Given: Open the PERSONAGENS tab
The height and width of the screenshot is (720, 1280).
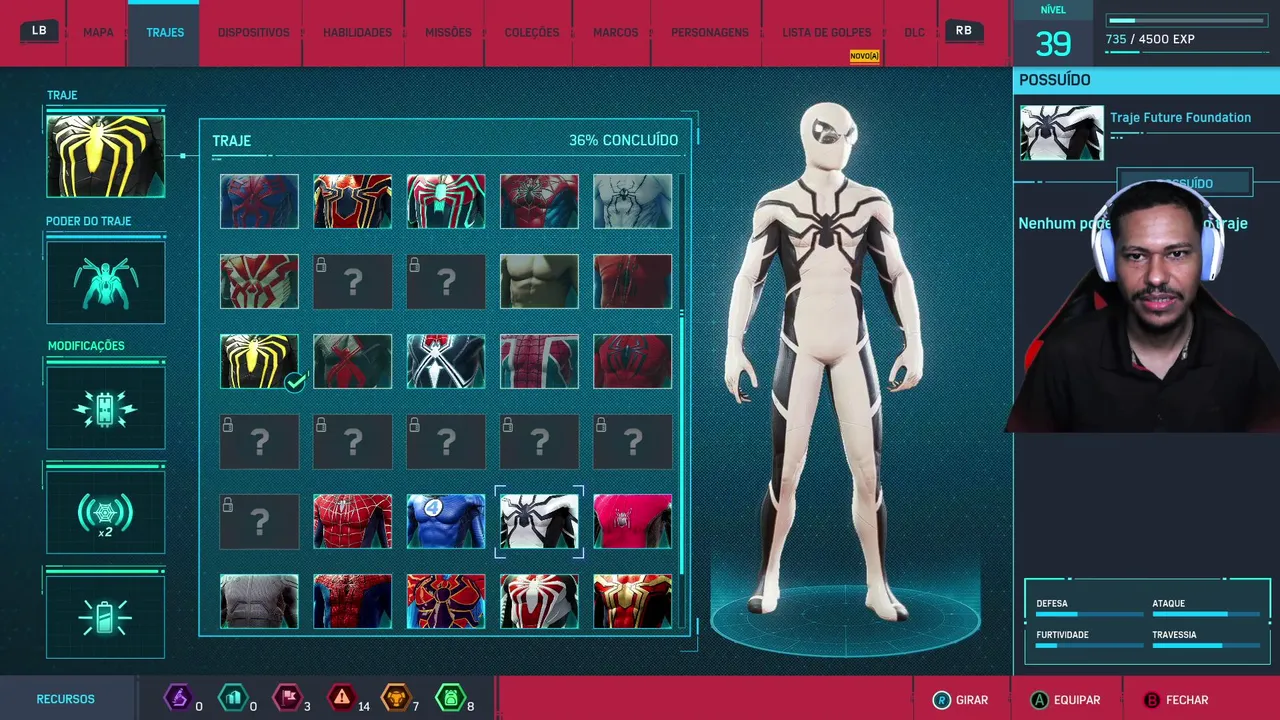Looking at the screenshot, I should (709, 32).
